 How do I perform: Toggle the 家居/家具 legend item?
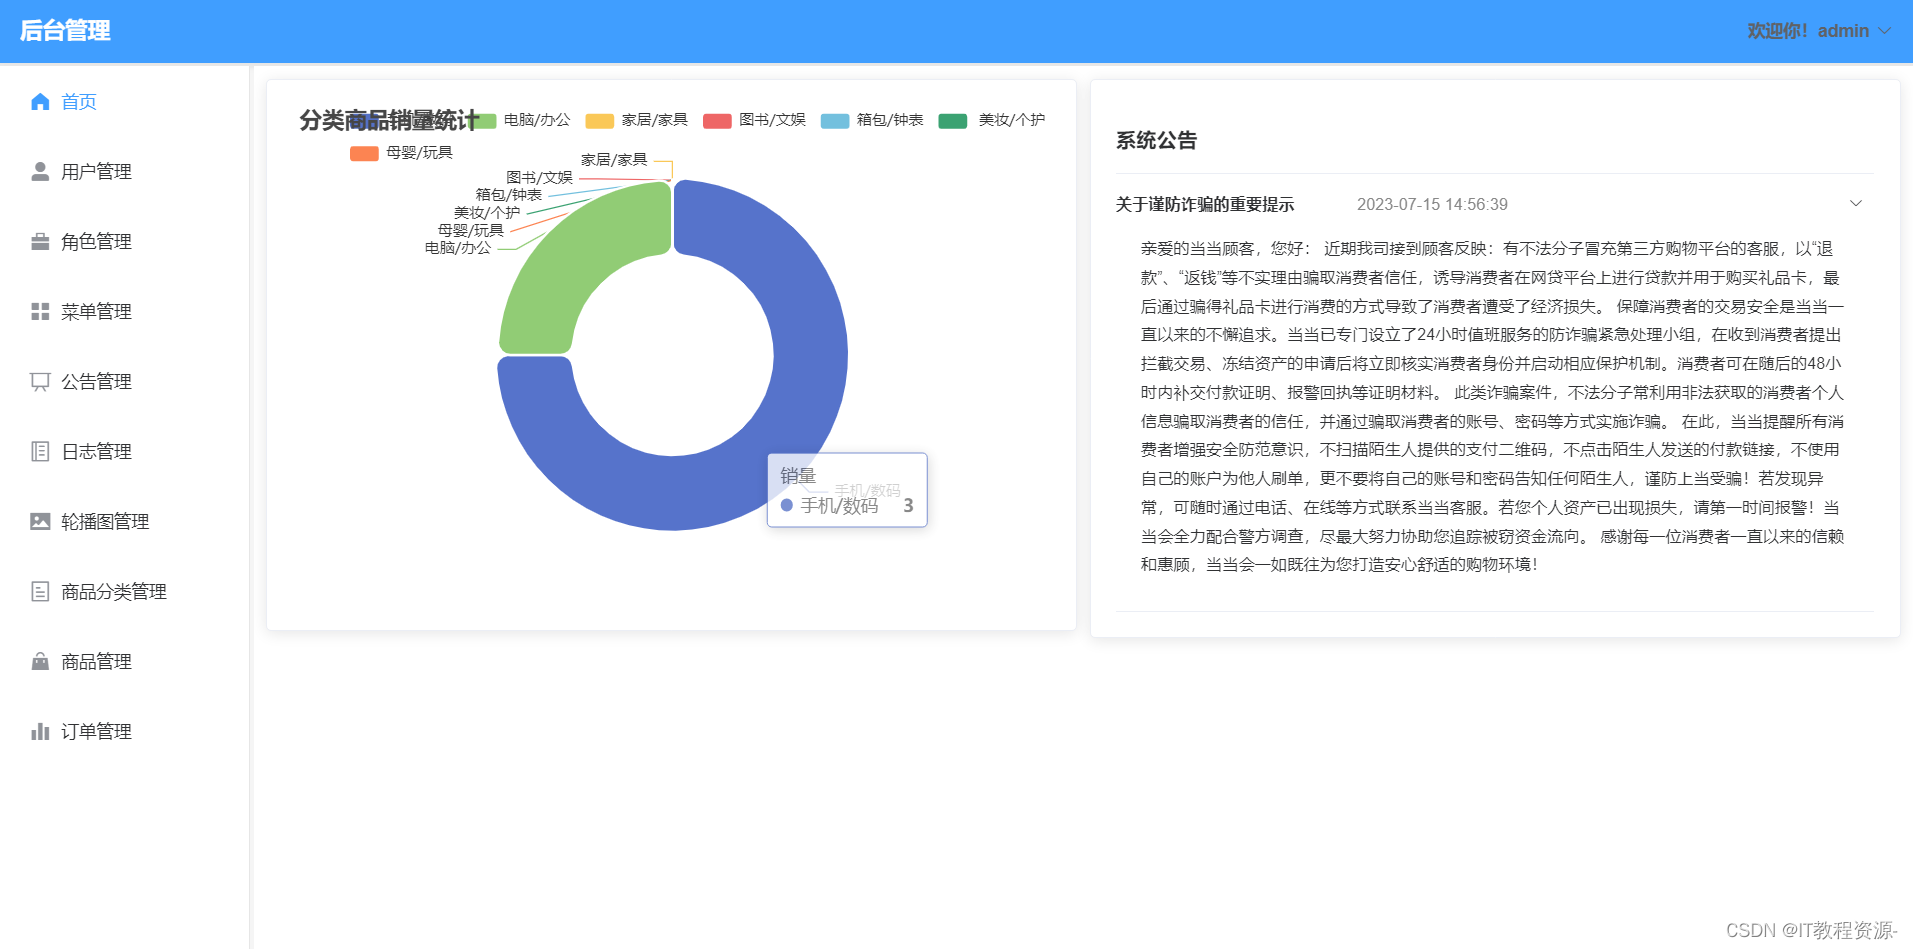pos(636,120)
